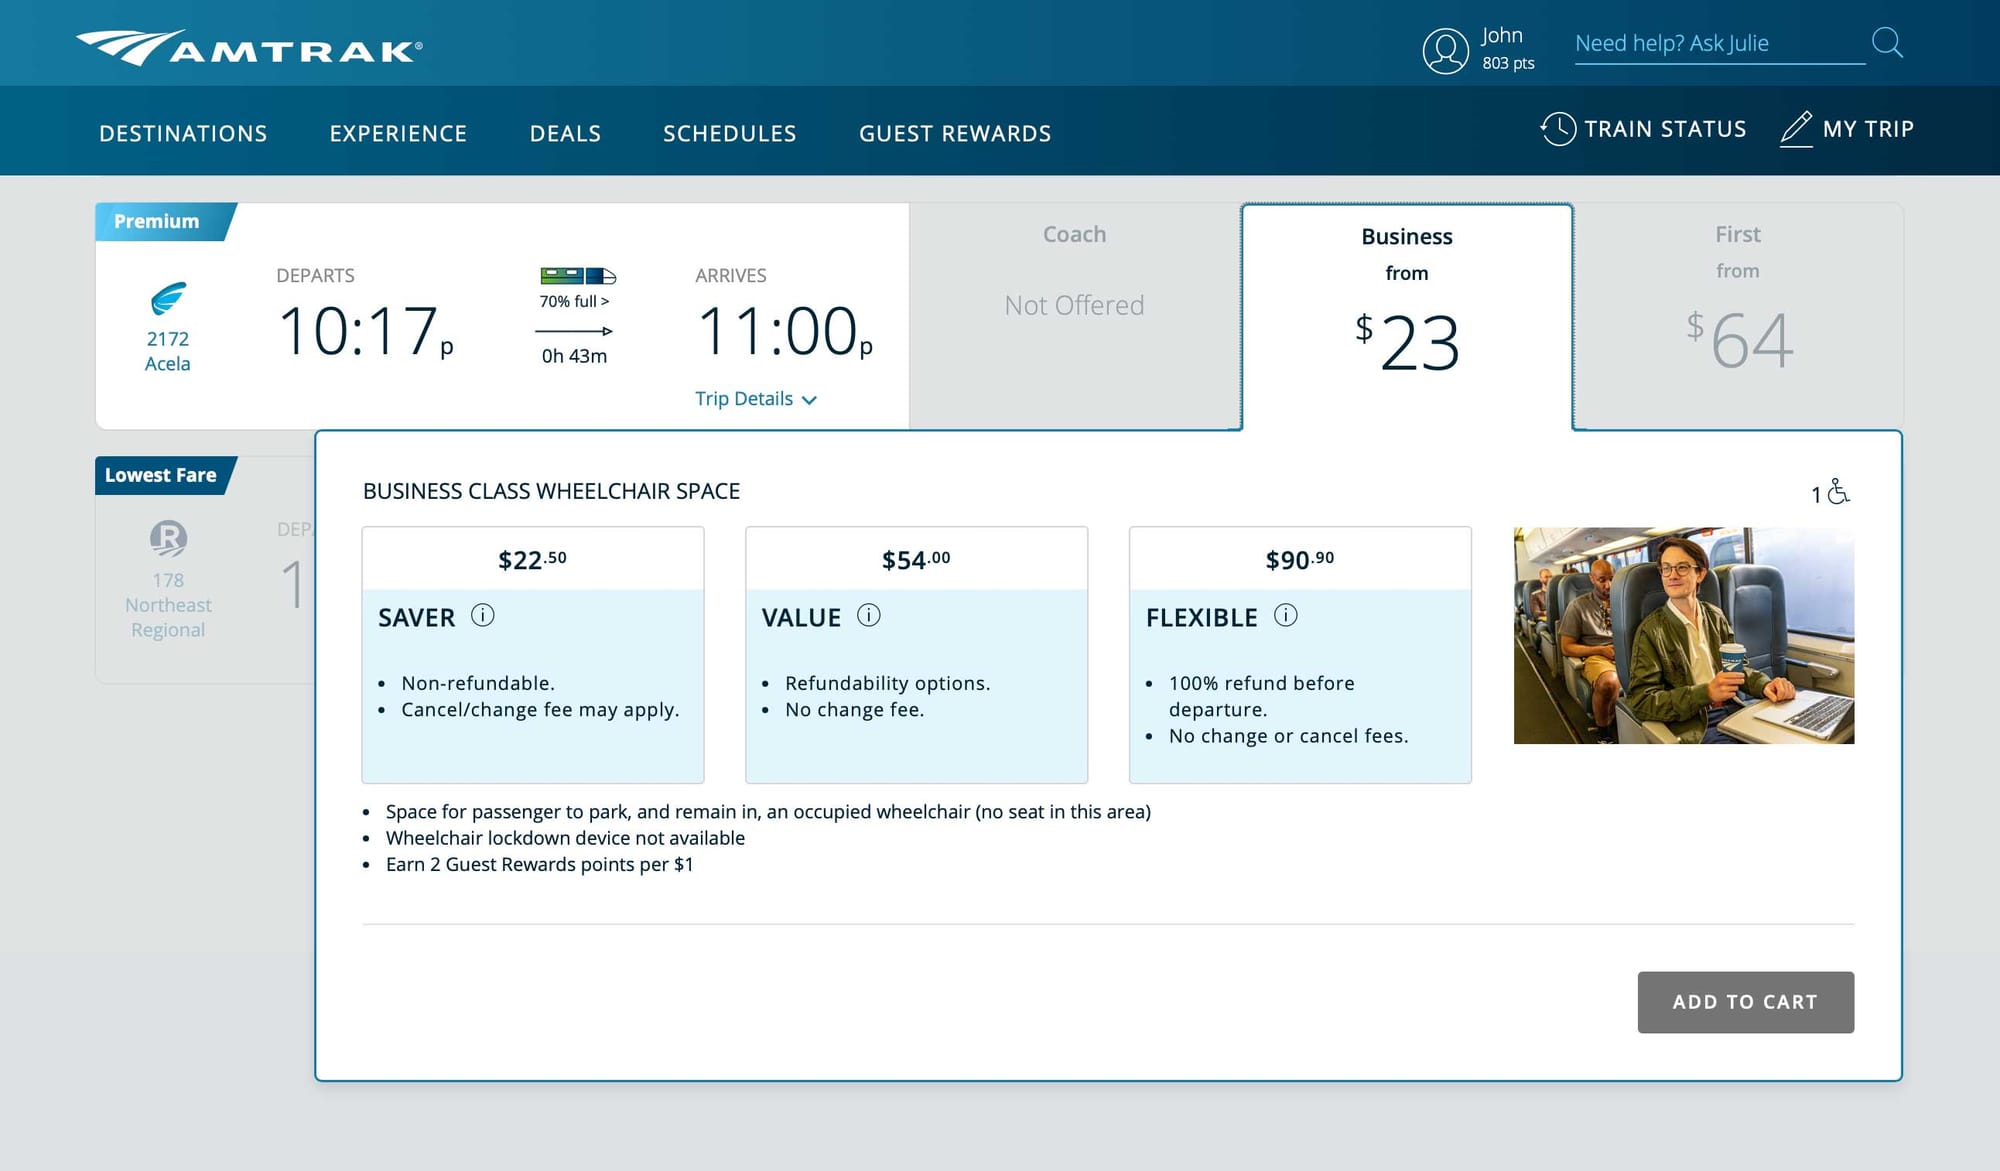Open Saver fare info icon
This screenshot has width=2000, height=1171.
pos(482,615)
